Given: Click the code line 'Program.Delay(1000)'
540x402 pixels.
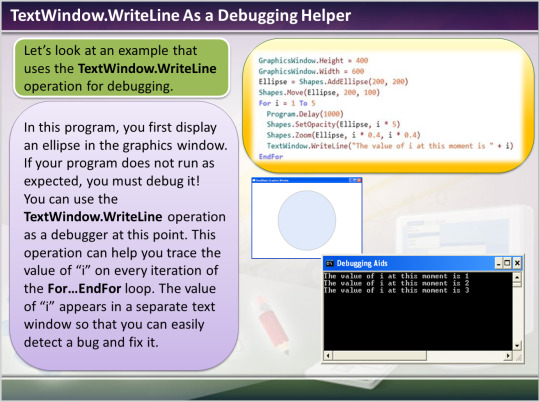Looking at the screenshot, I should point(305,114).
